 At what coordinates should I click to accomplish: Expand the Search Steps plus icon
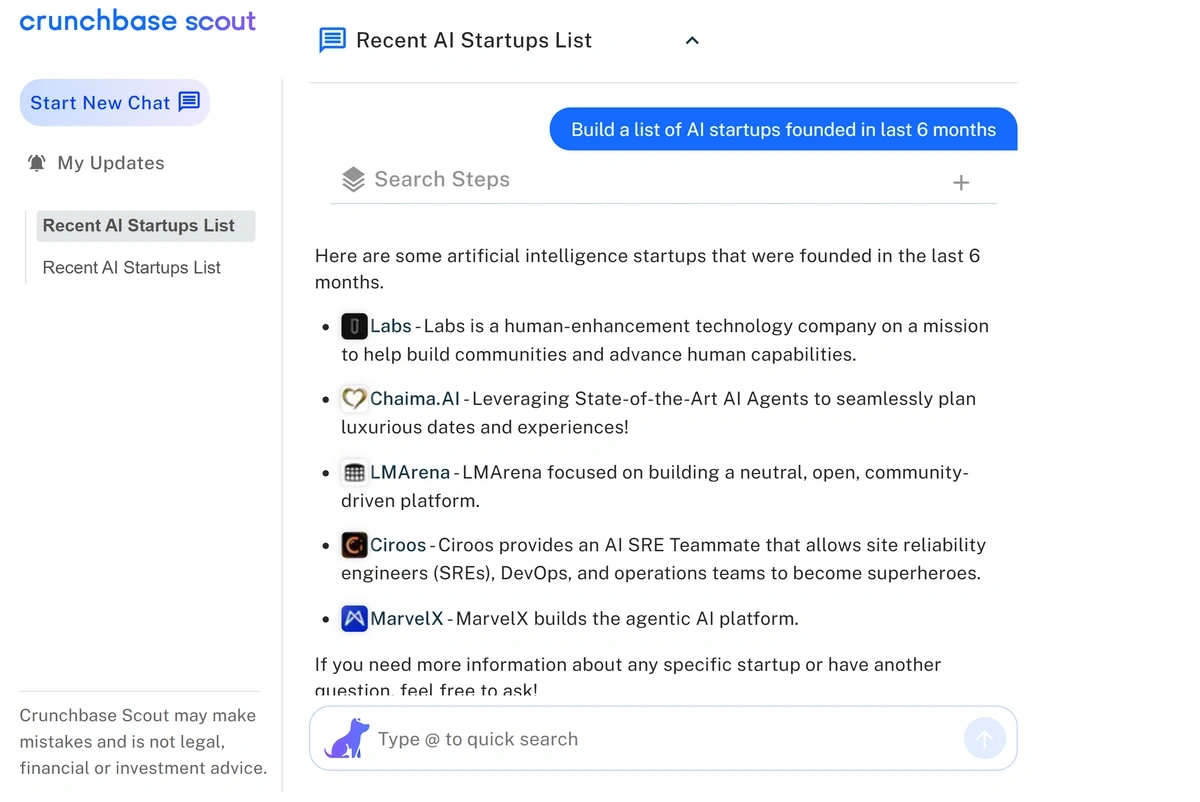click(961, 182)
